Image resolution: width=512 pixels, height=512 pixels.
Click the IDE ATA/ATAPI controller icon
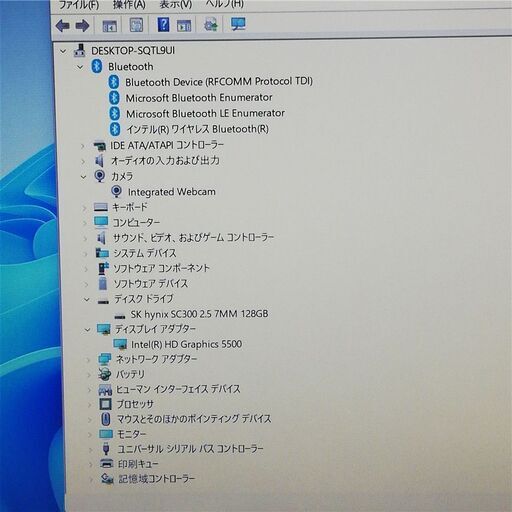99,146
